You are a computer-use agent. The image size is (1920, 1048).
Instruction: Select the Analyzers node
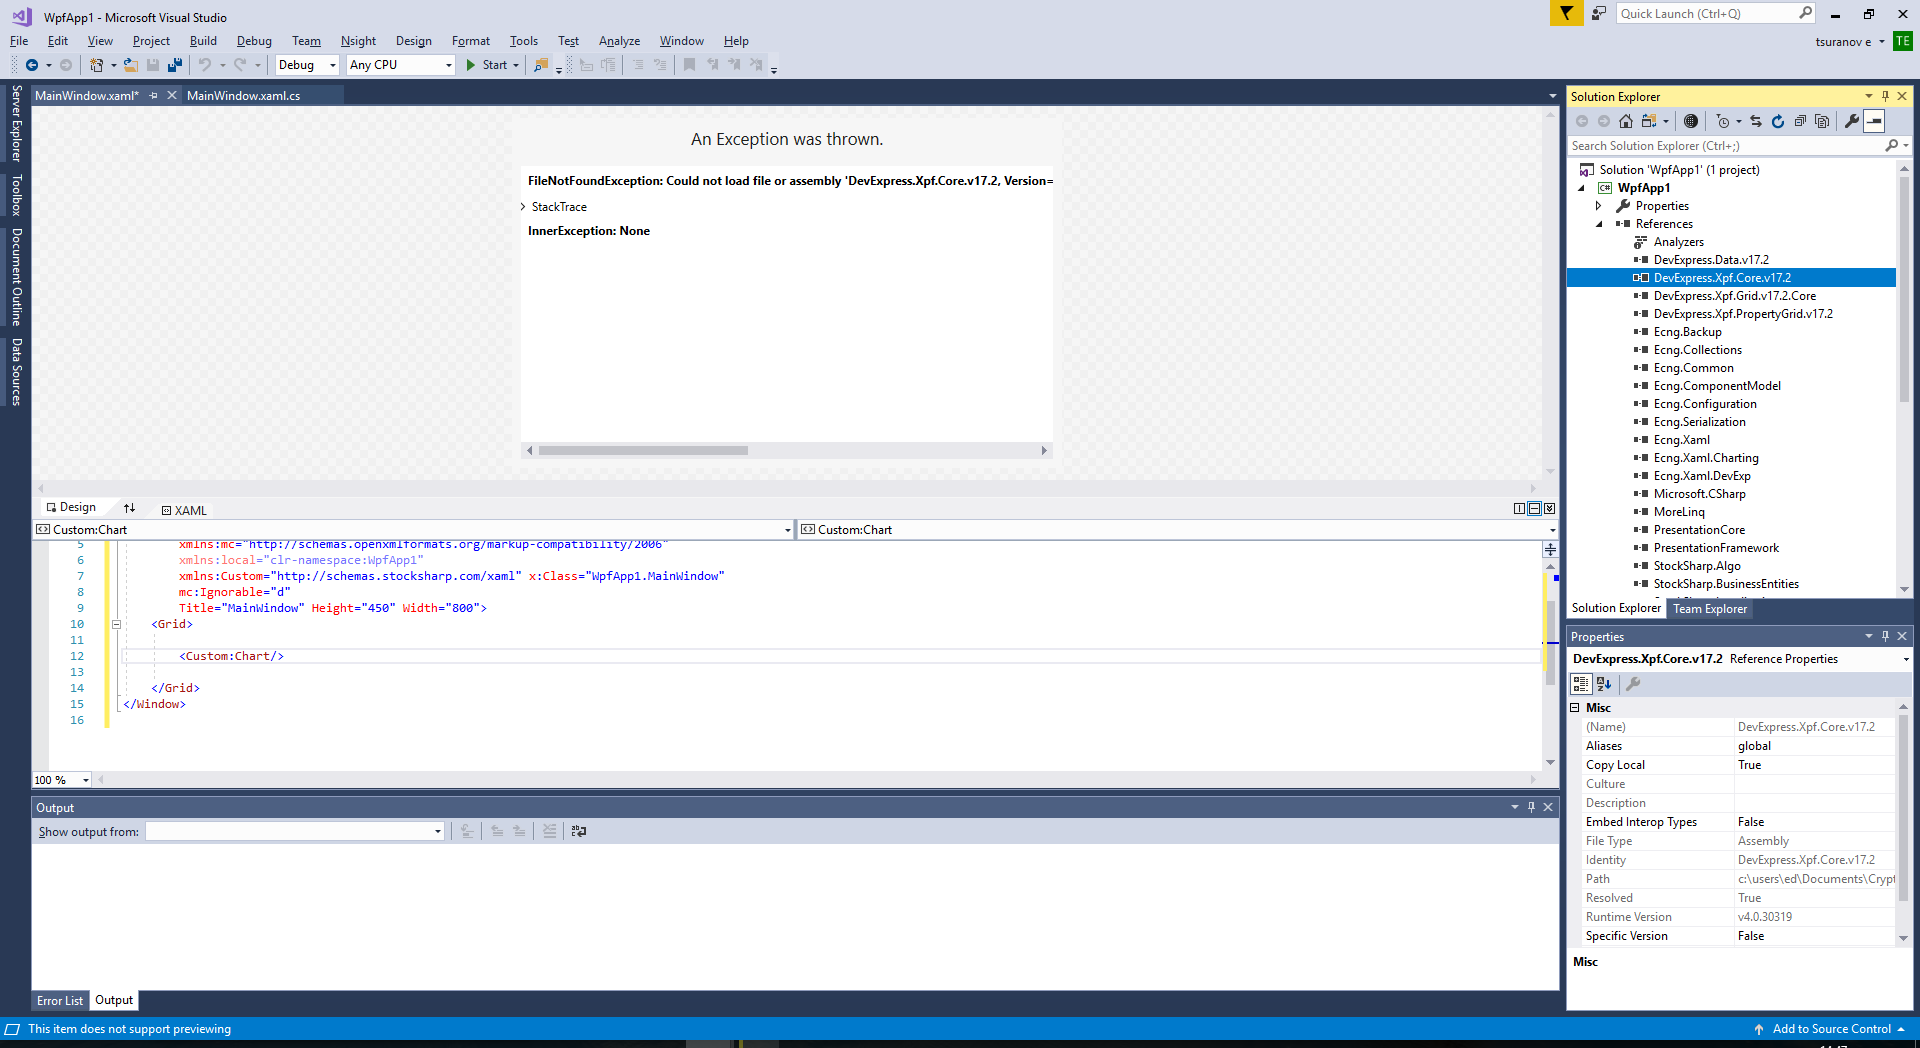click(x=1678, y=242)
